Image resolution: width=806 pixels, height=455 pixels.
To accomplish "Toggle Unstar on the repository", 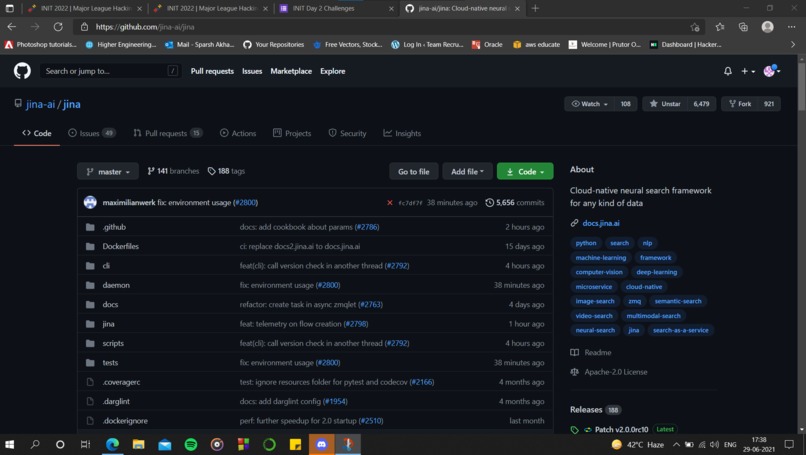I will tap(665, 104).
